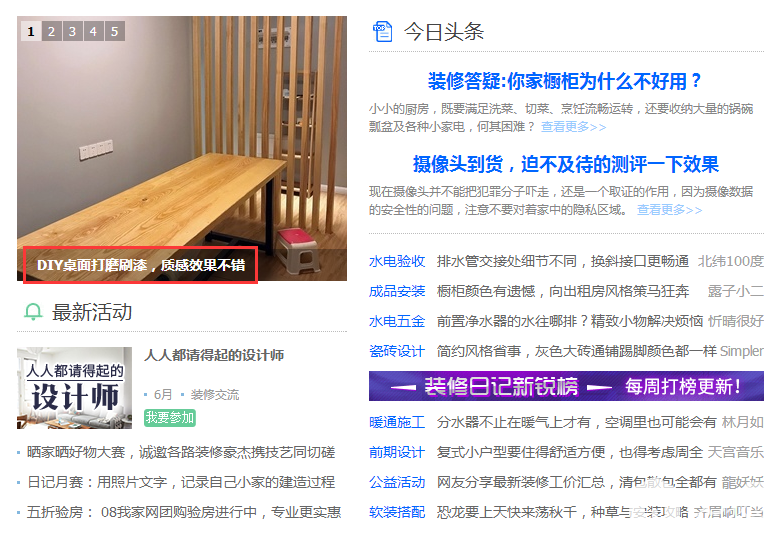Viewport: 784px width, 538px height.
Task: Open the 瓷砖设计 category link
Action: coord(397,352)
